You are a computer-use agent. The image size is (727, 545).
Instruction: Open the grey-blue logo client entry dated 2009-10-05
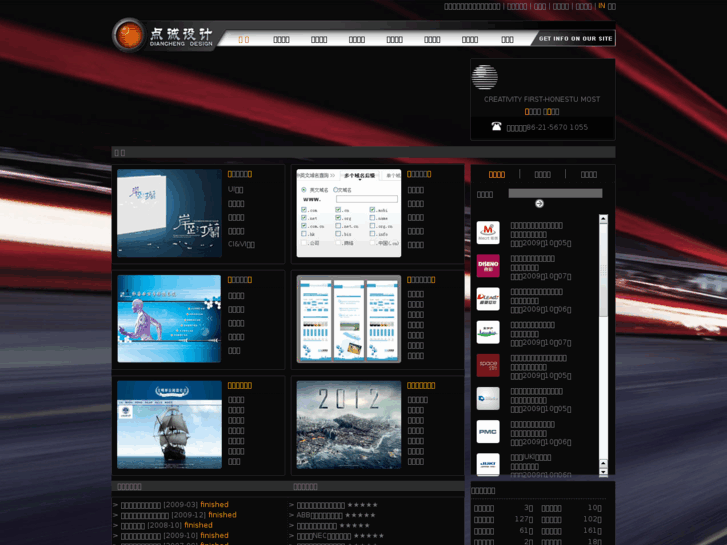point(488,398)
